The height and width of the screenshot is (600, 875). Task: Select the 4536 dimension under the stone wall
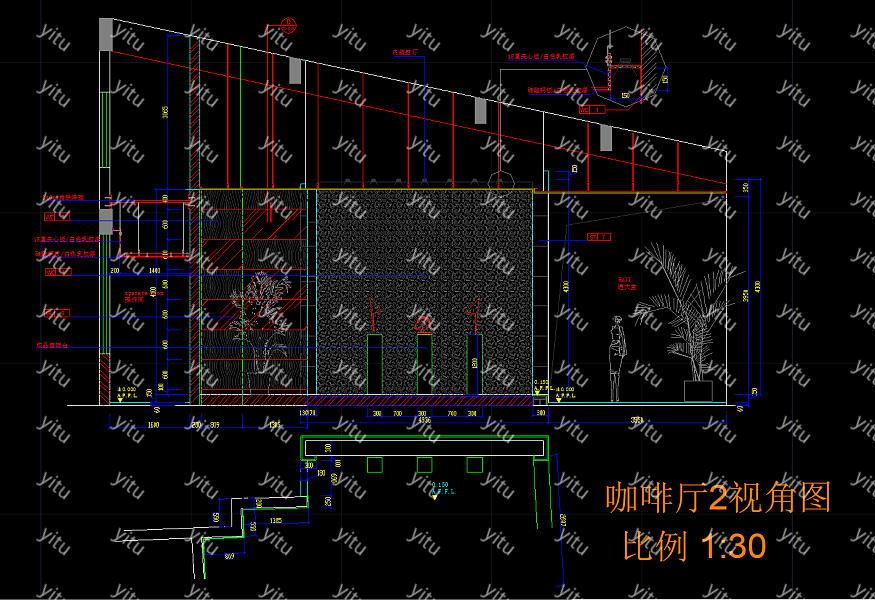[424, 420]
